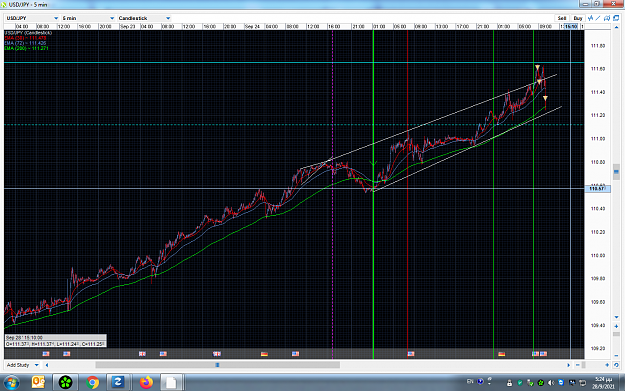Open the Windows Start menu
Screen dimensions: 625x391
tap(11, 382)
